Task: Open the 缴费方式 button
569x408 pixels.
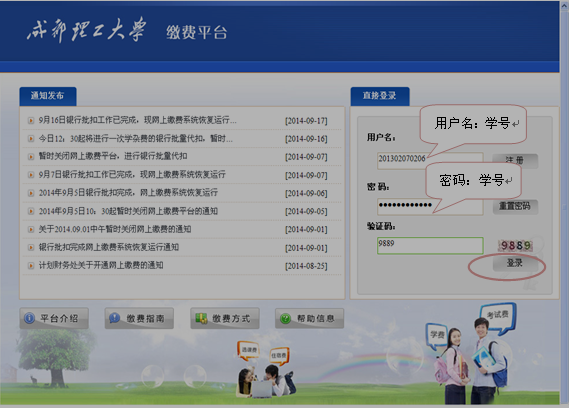Action: point(225,318)
